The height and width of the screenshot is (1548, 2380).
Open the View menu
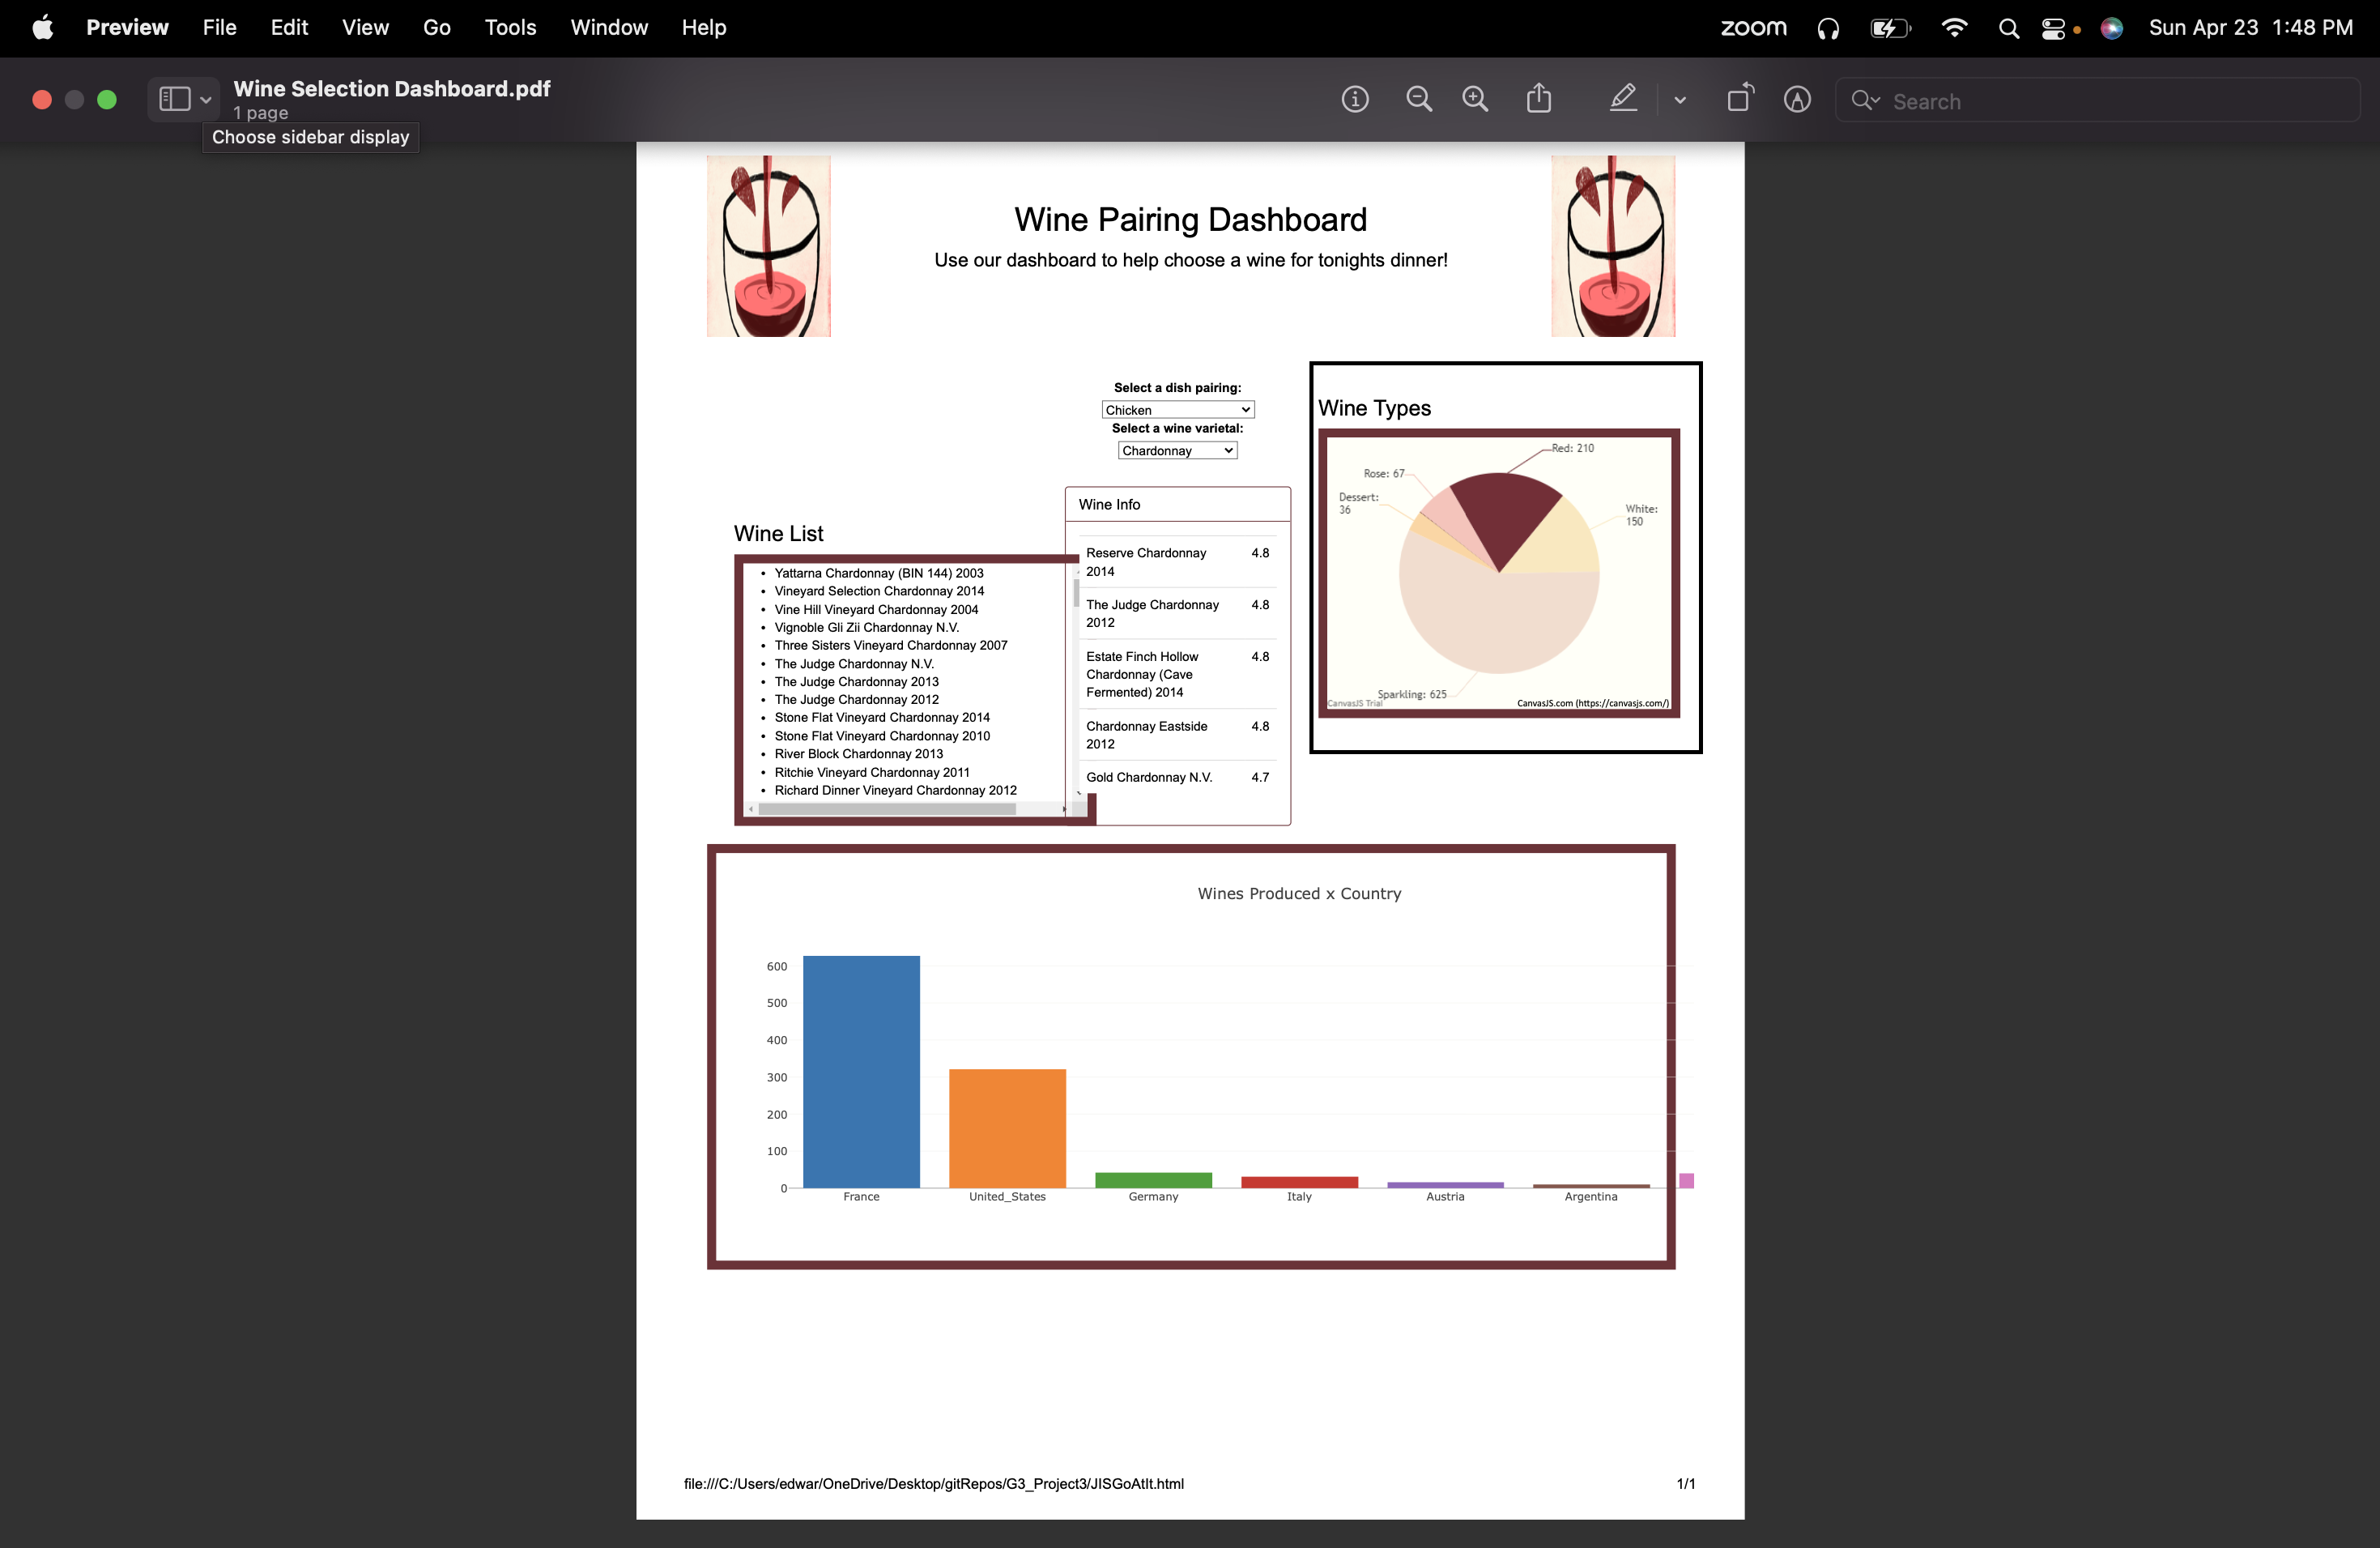coord(365,27)
